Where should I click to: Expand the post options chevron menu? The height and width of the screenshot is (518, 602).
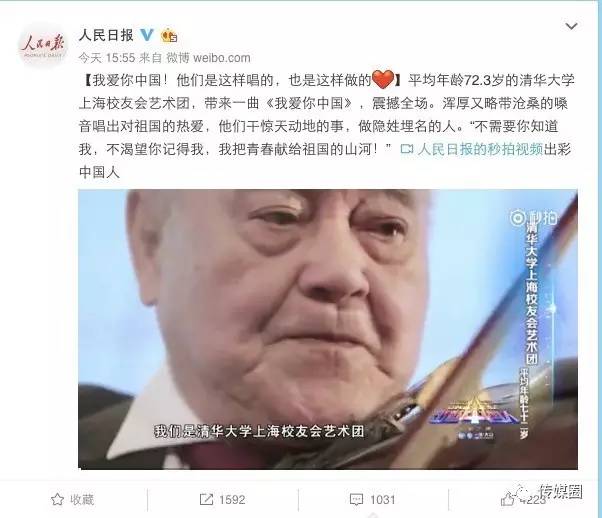pyautogui.click(x=571, y=26)
